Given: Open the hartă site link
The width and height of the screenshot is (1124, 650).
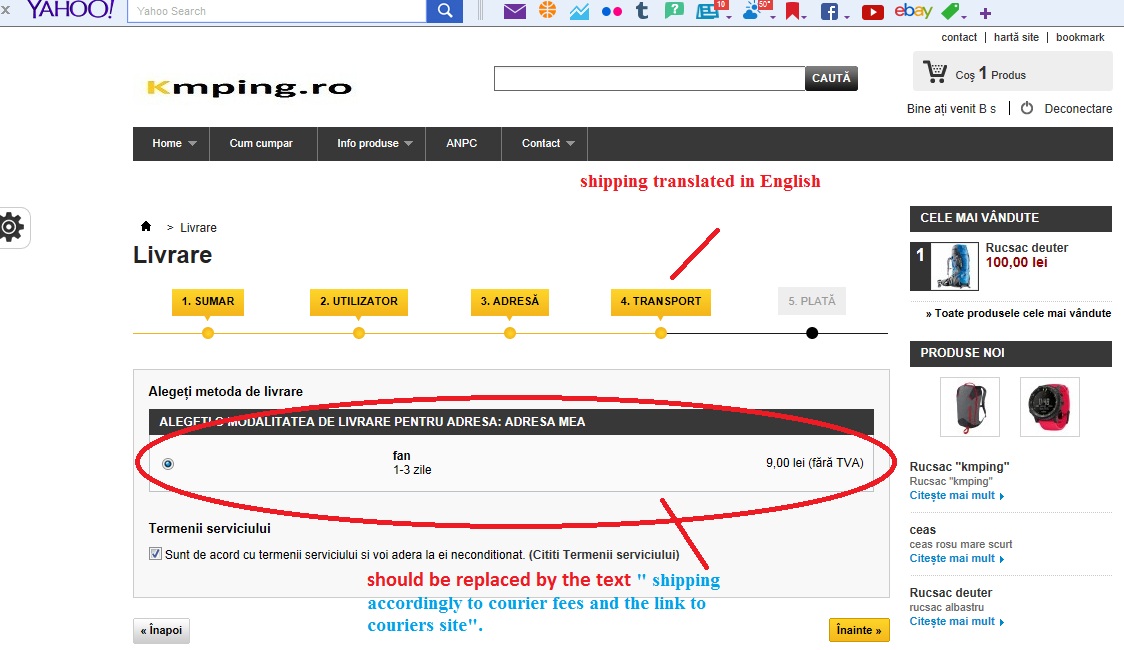Looking at the screenshot, I should (x=1016, y=37).
